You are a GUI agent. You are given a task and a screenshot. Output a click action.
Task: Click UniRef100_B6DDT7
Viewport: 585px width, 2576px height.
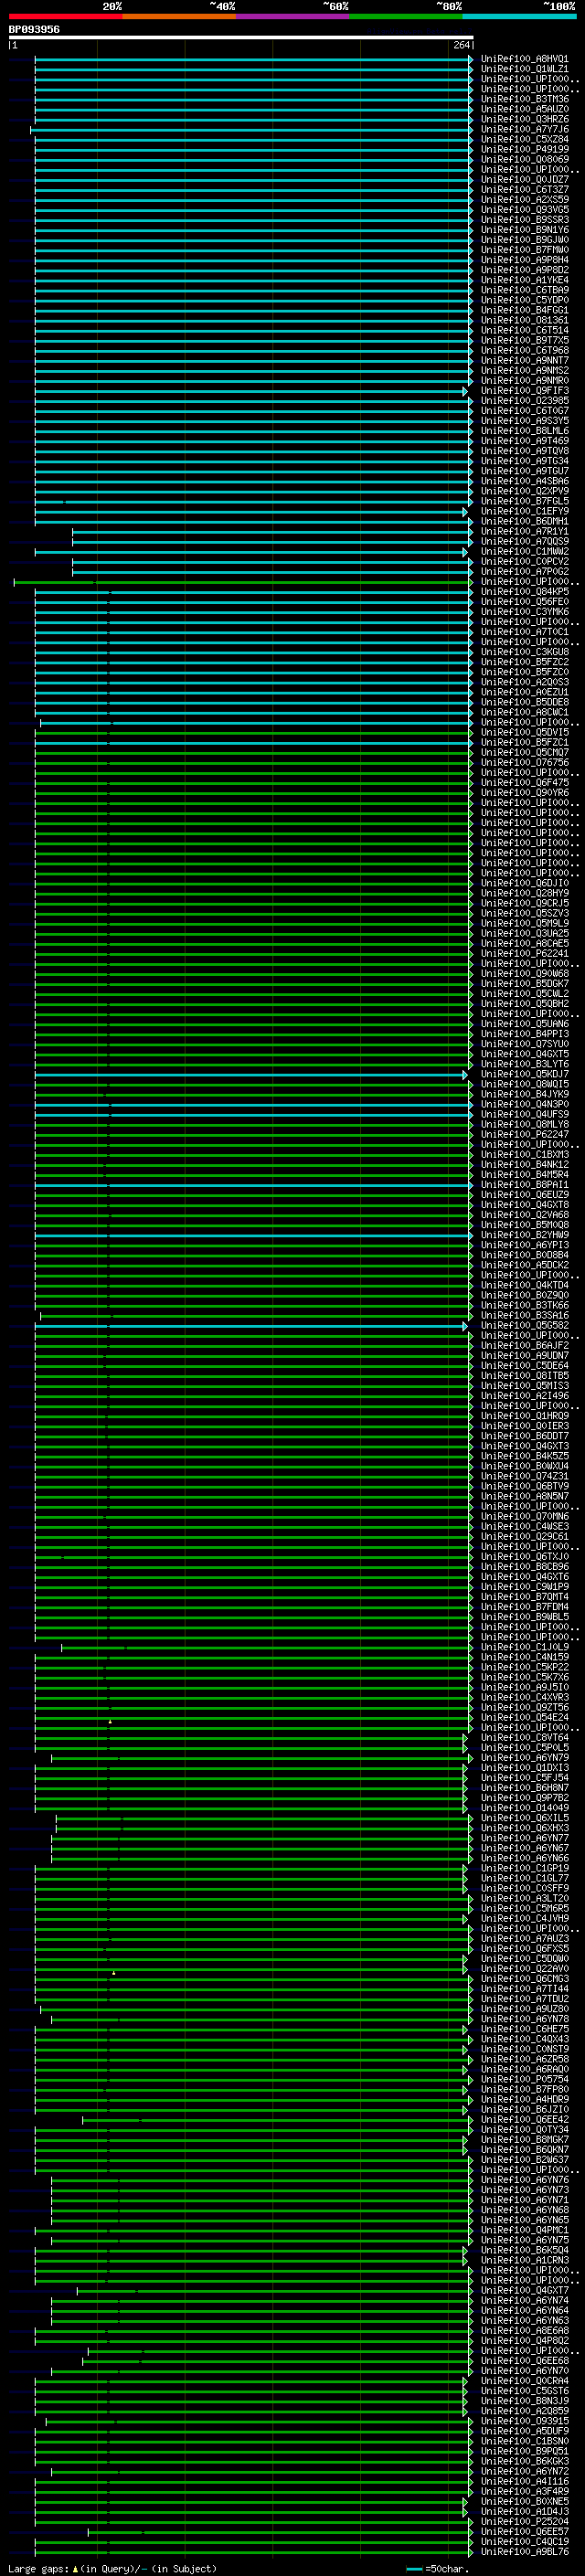point(525,1435)
